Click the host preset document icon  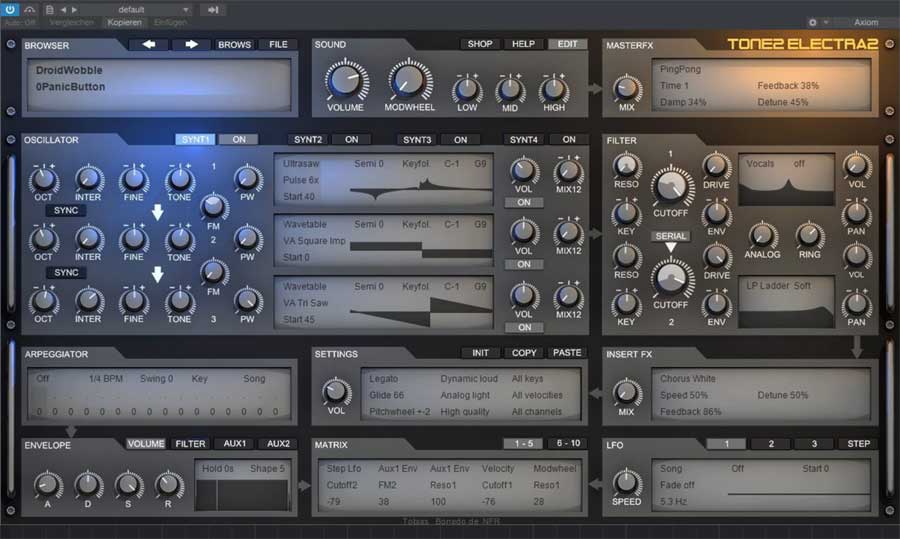[x=49, y=10]
